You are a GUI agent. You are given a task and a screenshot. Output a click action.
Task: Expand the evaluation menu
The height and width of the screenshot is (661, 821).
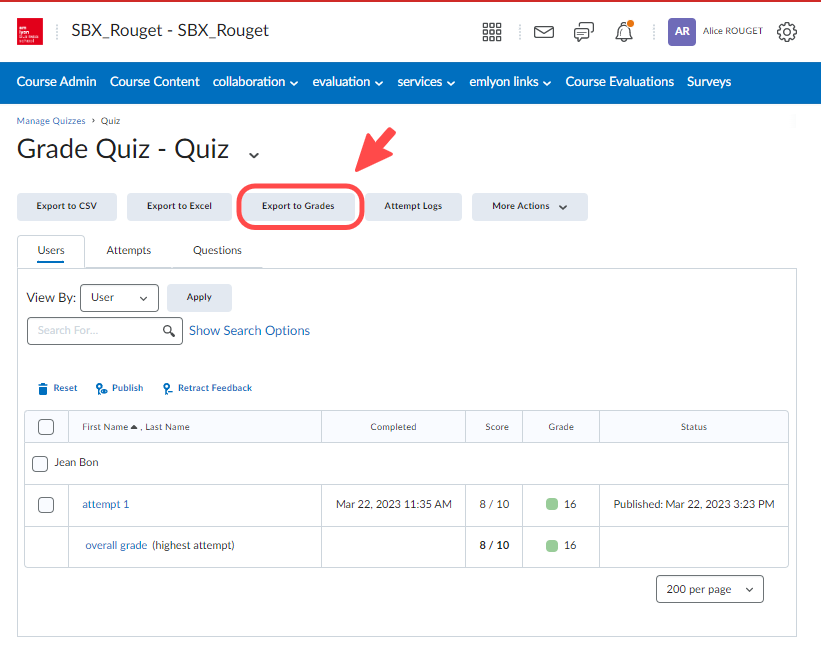pyautogui.click(x=348, y=82)
